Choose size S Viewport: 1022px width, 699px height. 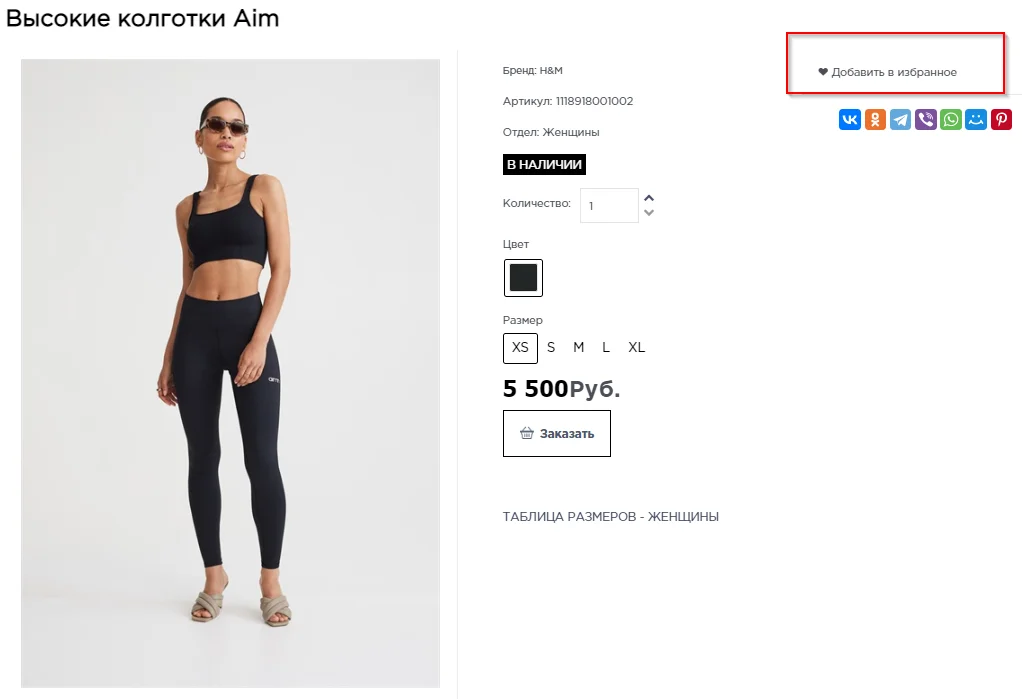coord(551,348)
